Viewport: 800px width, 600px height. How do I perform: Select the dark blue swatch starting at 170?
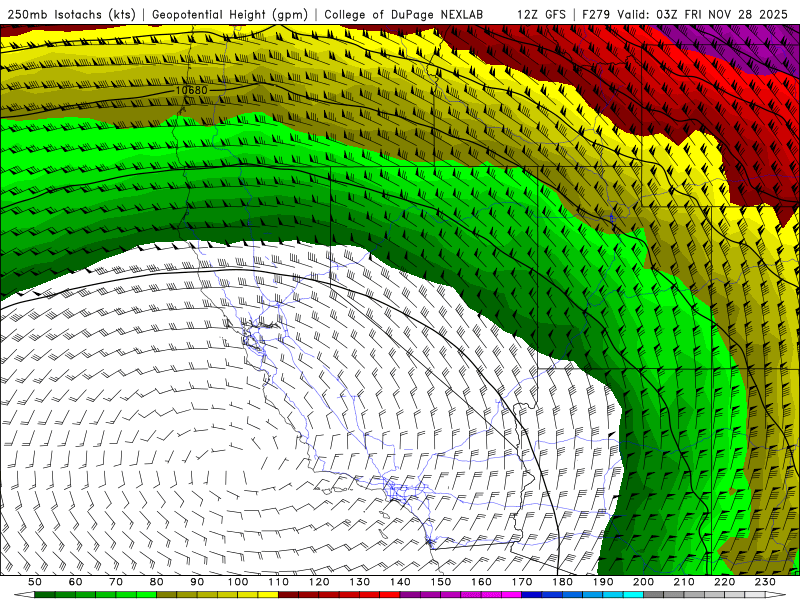532,595
